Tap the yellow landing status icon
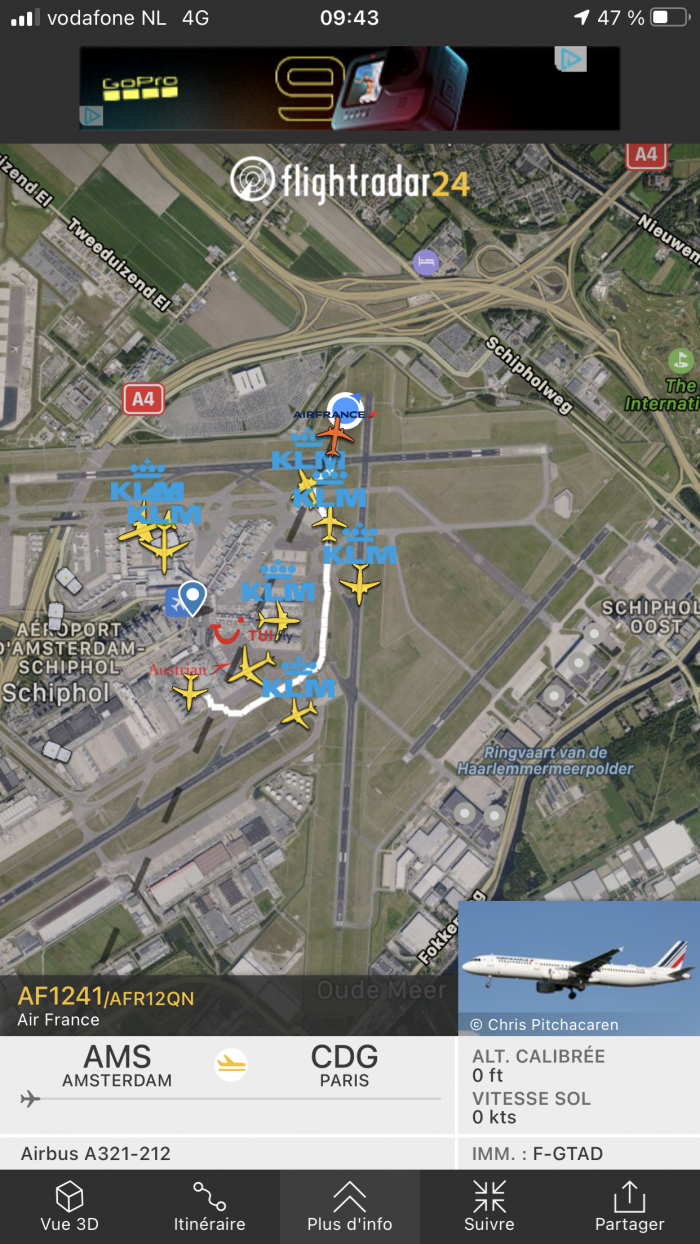This screenshot has height=1244, width=700. 232,1064
